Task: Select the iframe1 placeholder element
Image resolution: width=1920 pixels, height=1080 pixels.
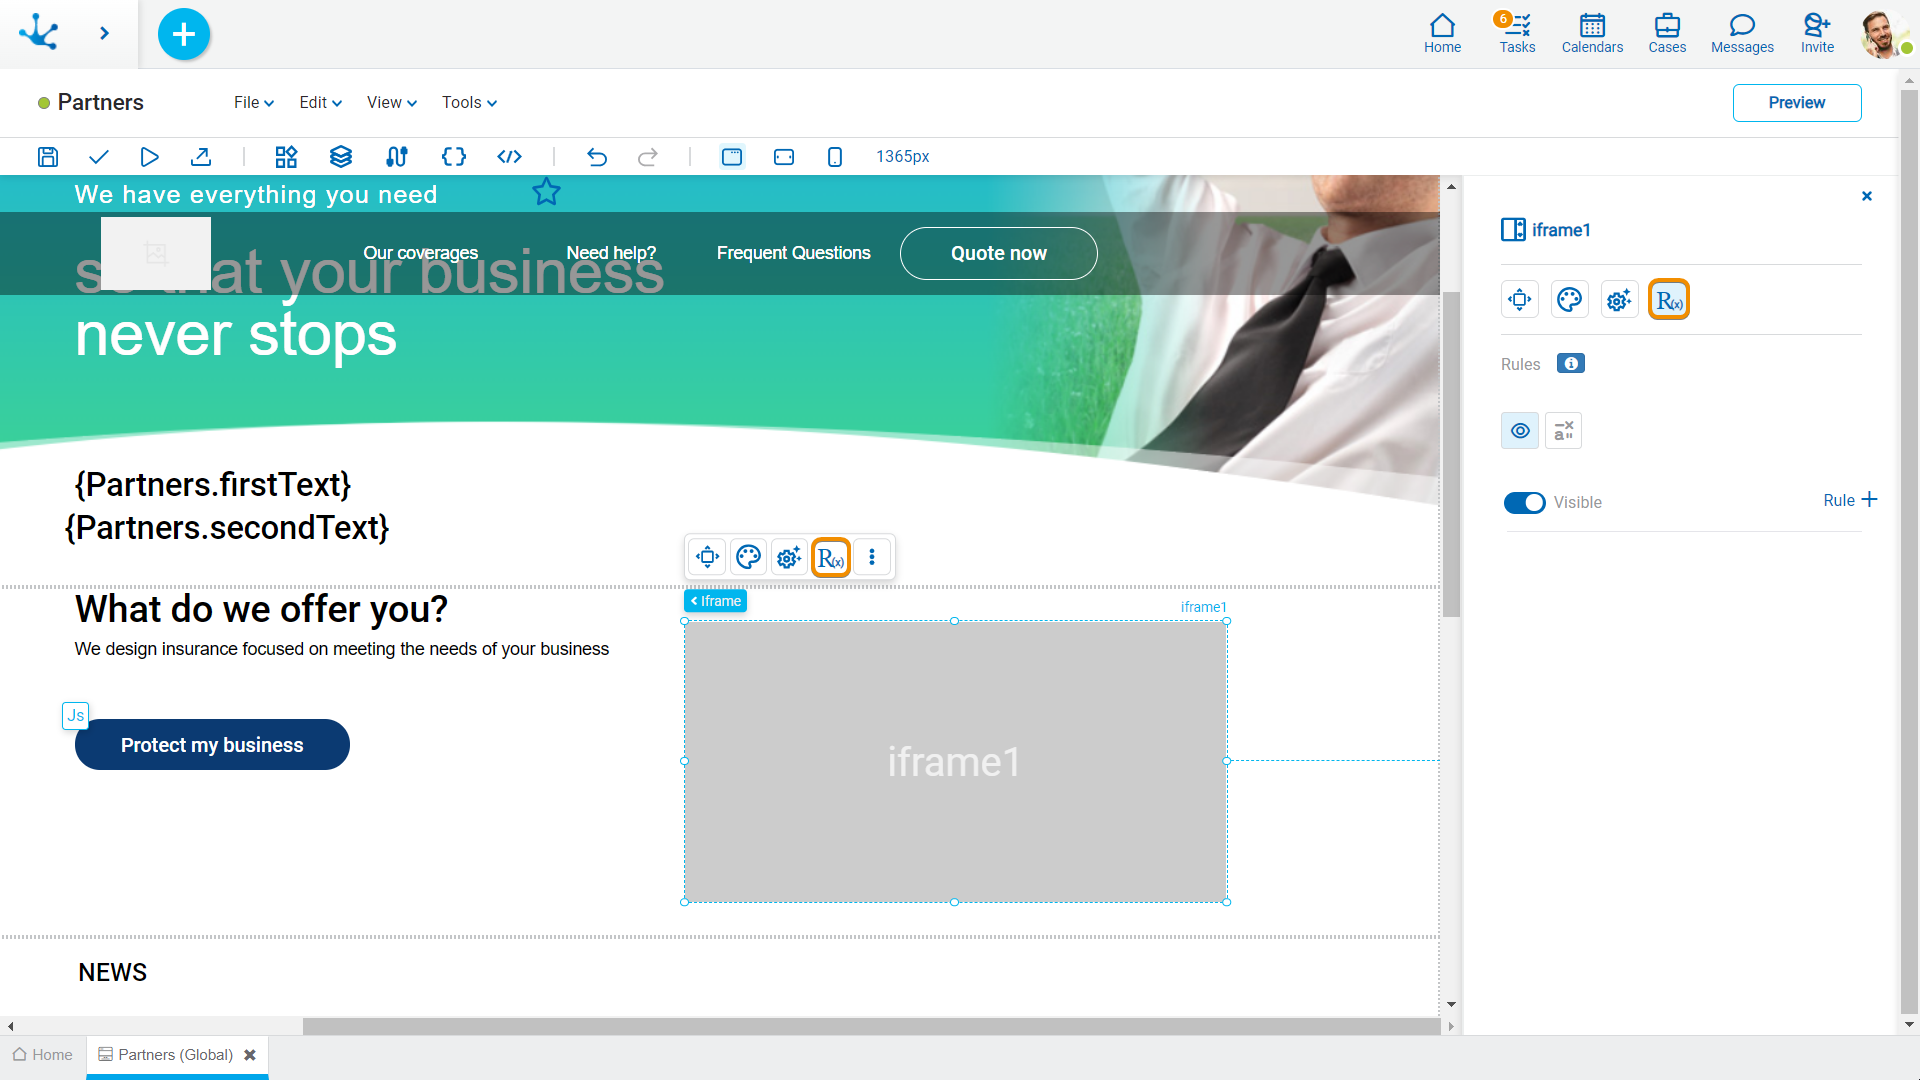Action: coord(955,761)
